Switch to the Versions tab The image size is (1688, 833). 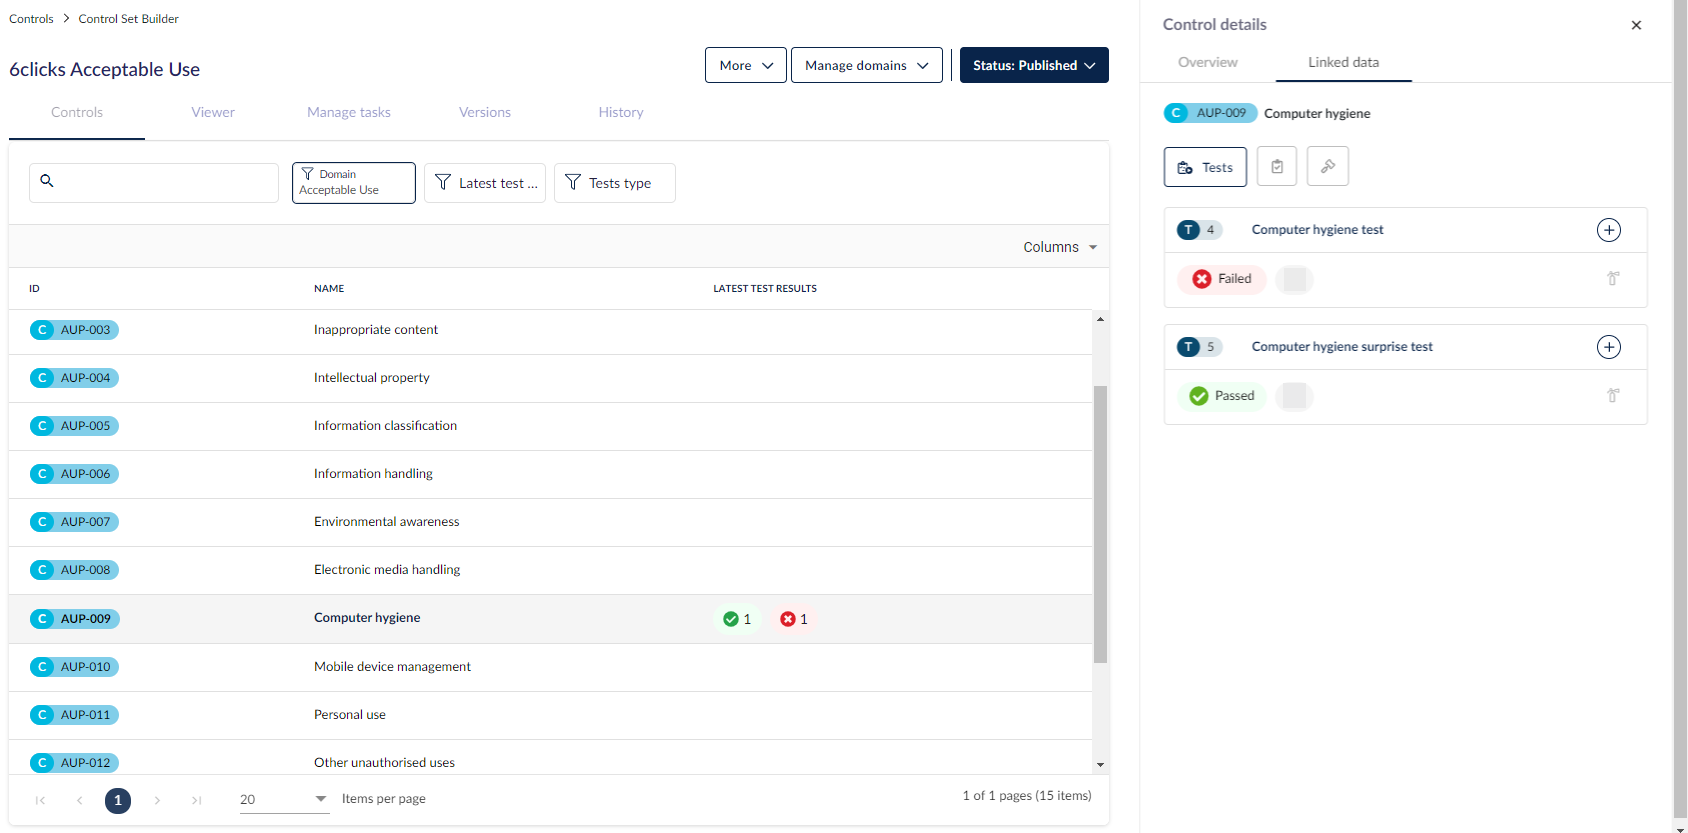point(484,112)
